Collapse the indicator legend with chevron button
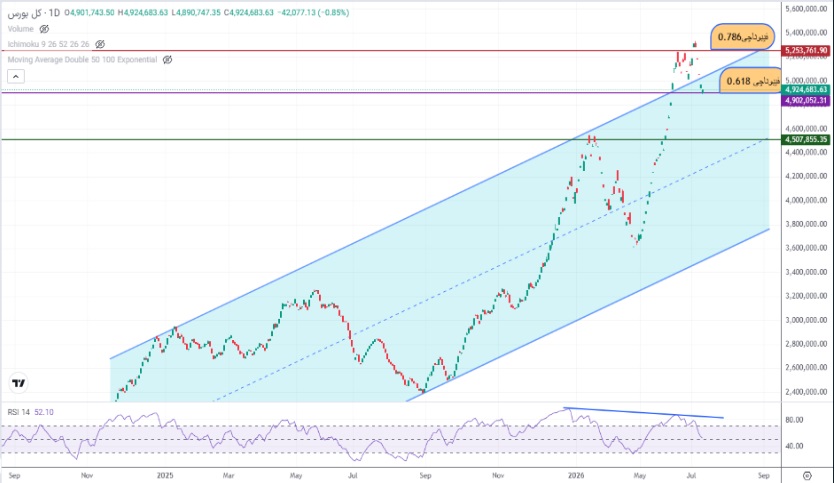Screen dimensions: 835x483 pyautogui.click(x=15, y=77)
